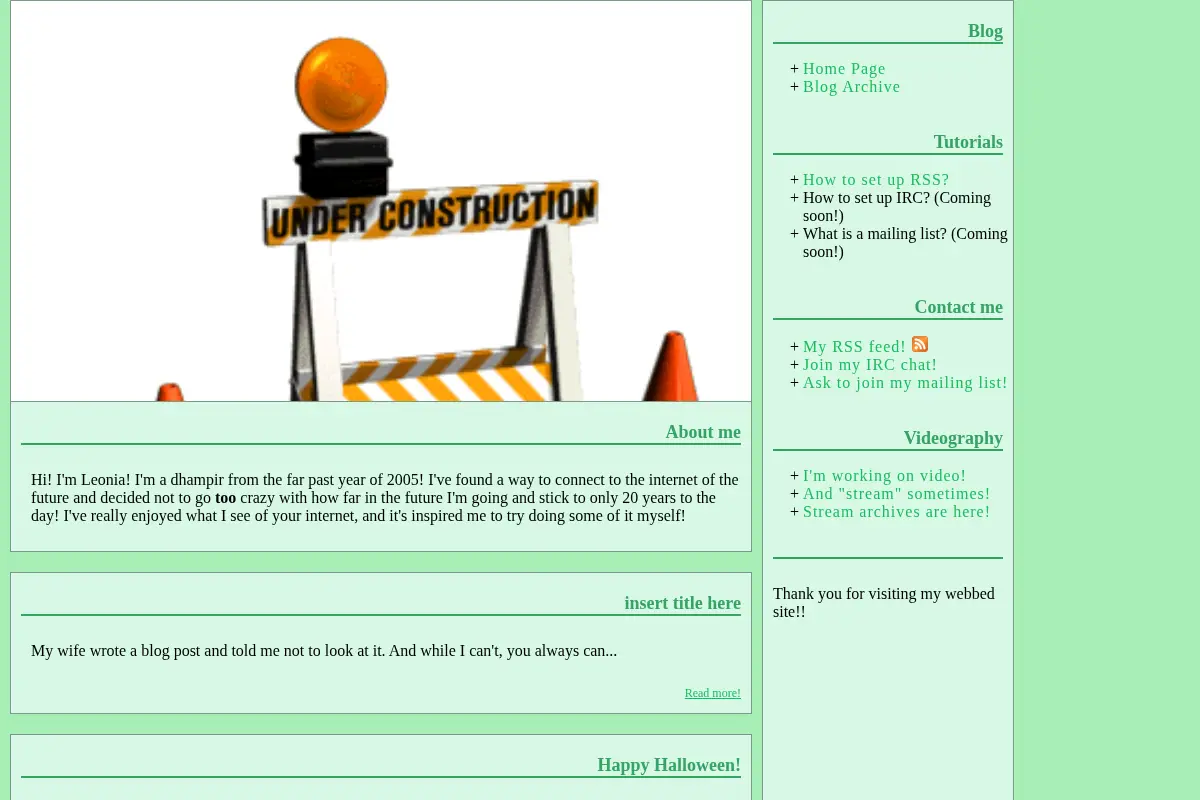The image size is (1200, 800).
Task: Click the Thank you for visiting text
Action: [x=884, y=603]
